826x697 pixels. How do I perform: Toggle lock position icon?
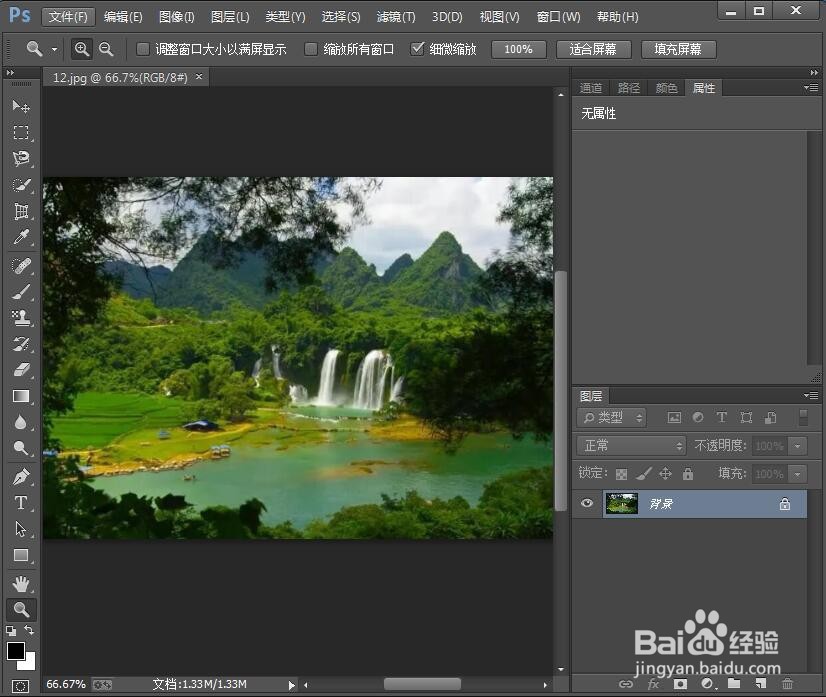(x=665, y=474)
